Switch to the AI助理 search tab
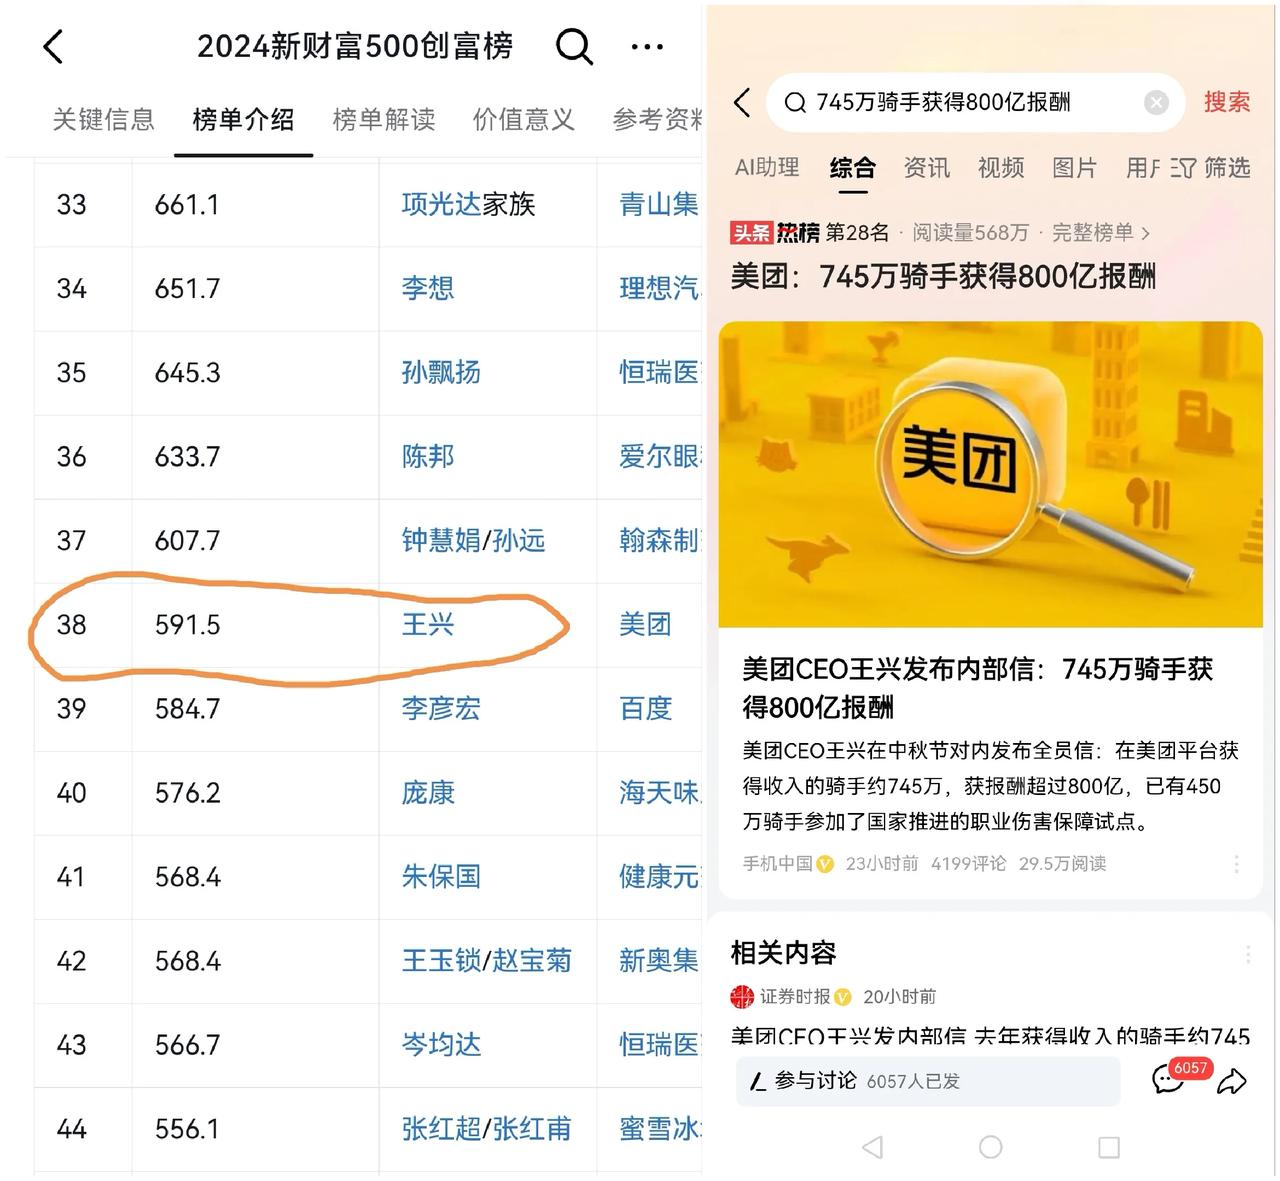The width and height of the screenshot is (1280, 1181). 767,167
